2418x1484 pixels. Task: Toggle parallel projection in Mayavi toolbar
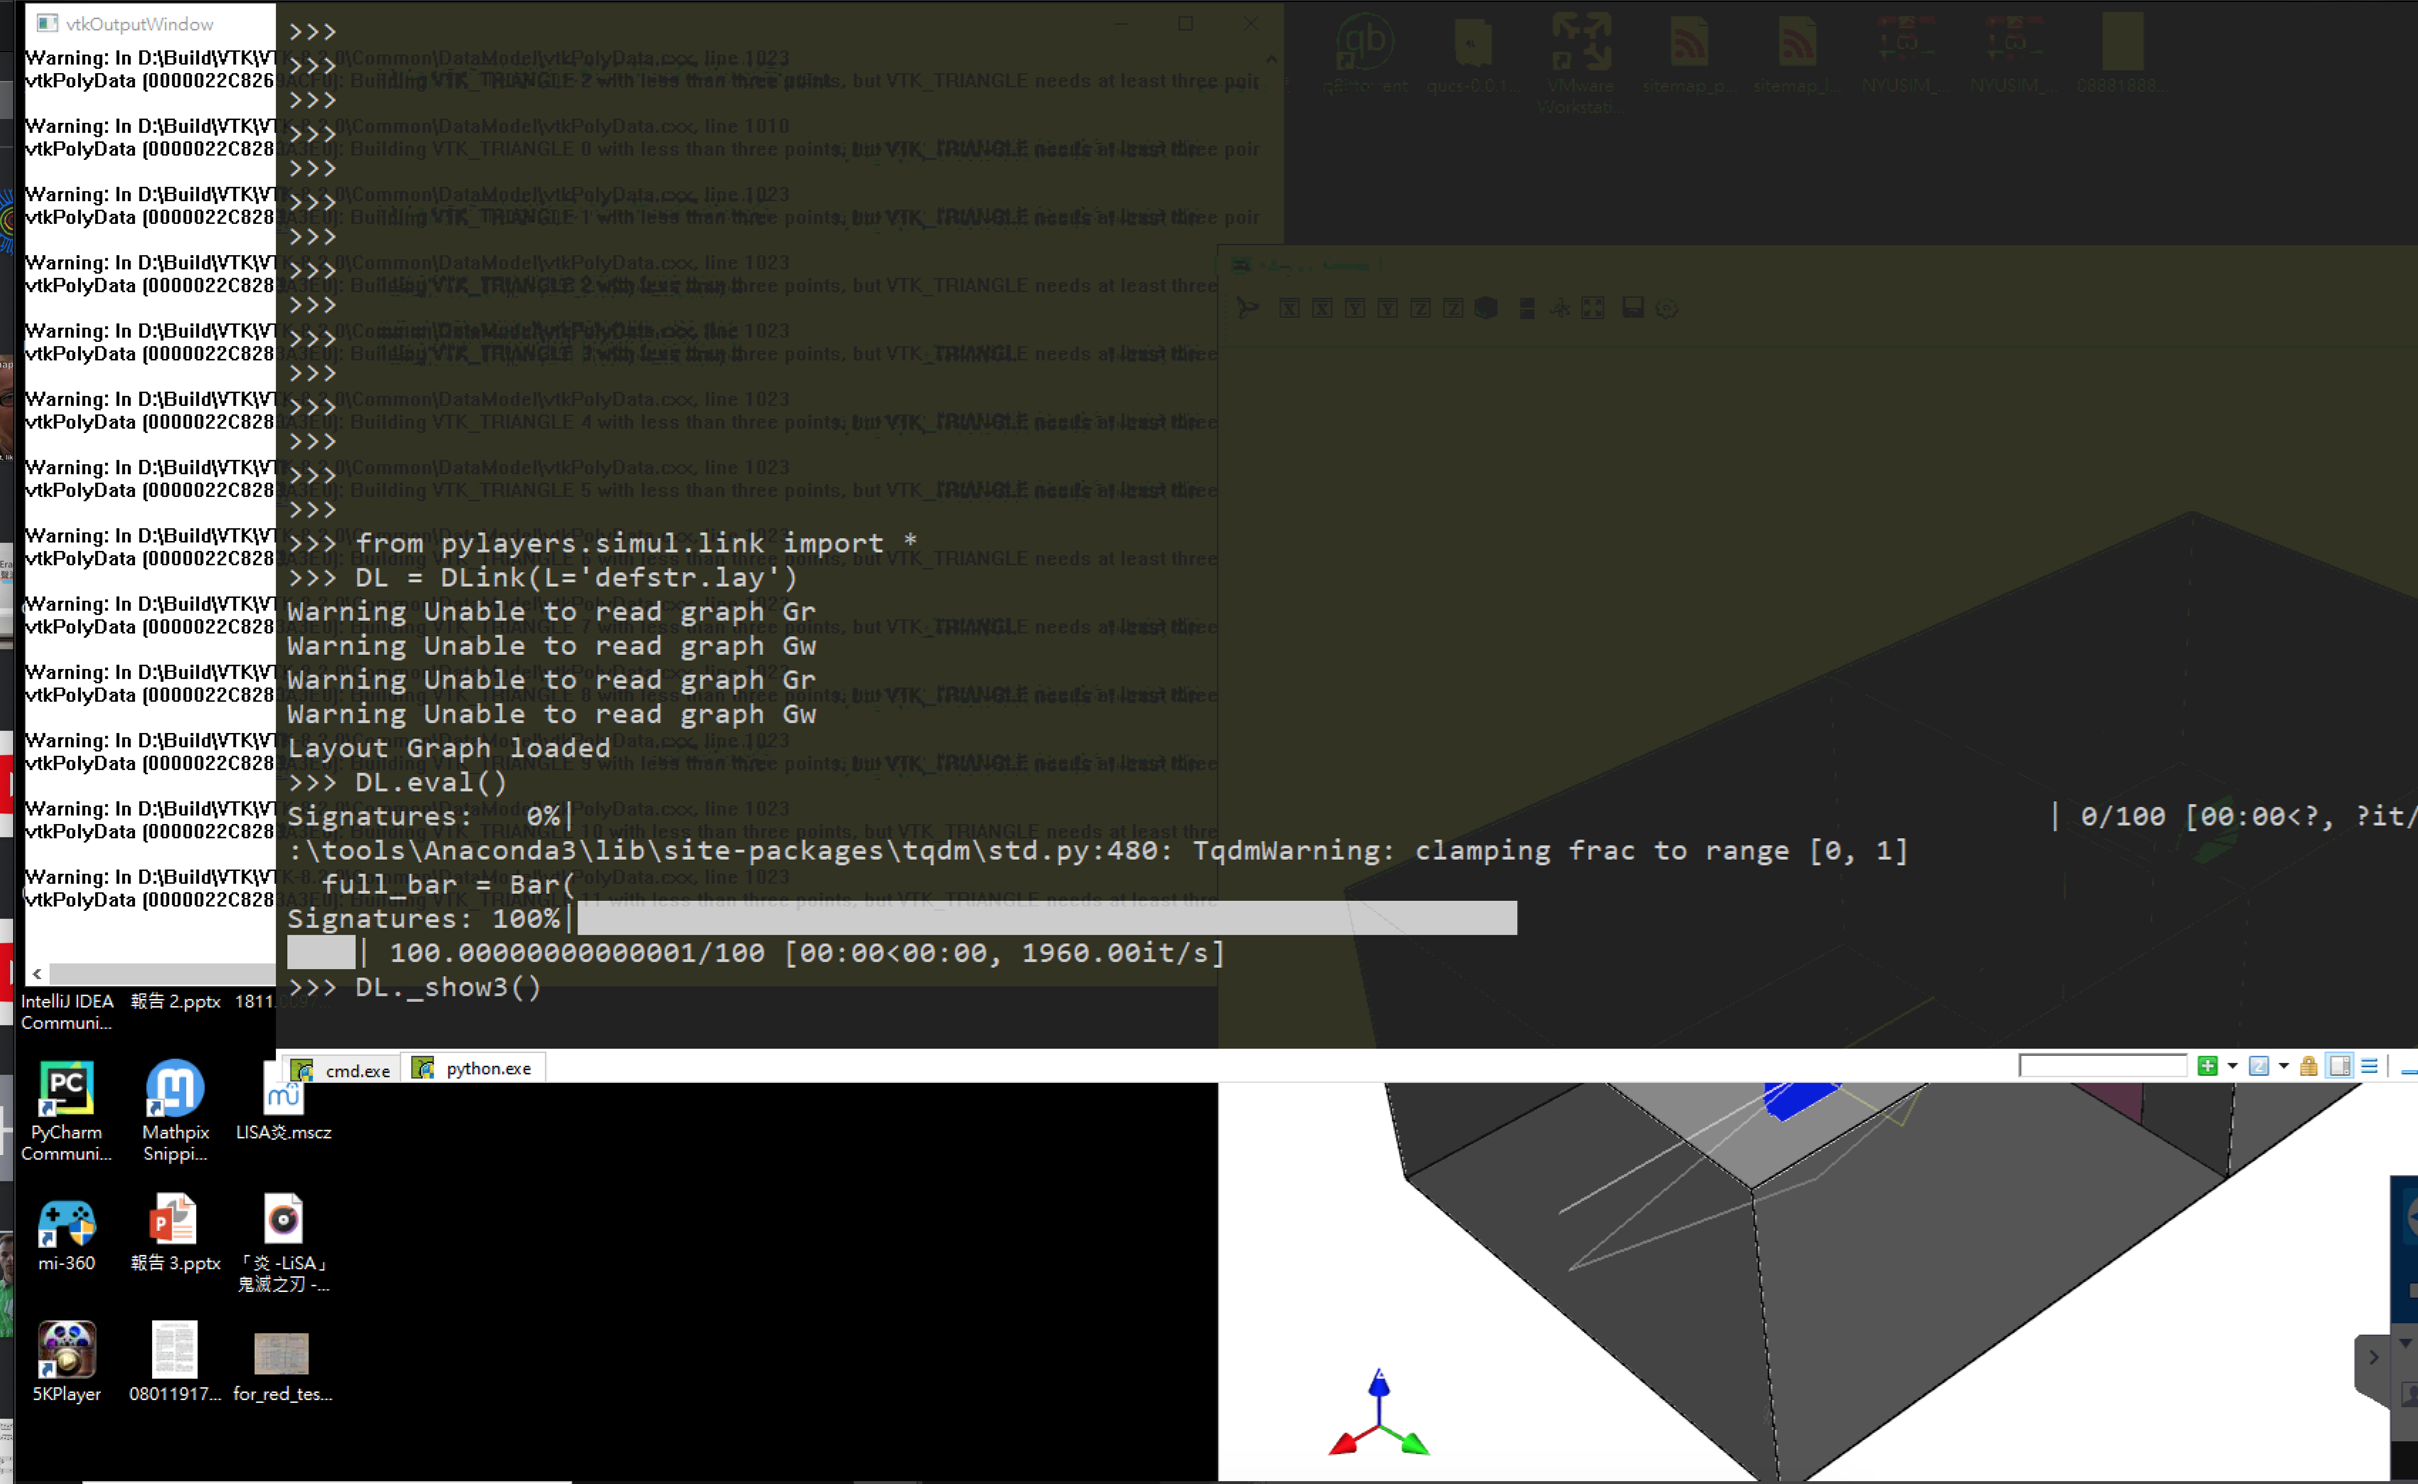(x=1526, y=308)
